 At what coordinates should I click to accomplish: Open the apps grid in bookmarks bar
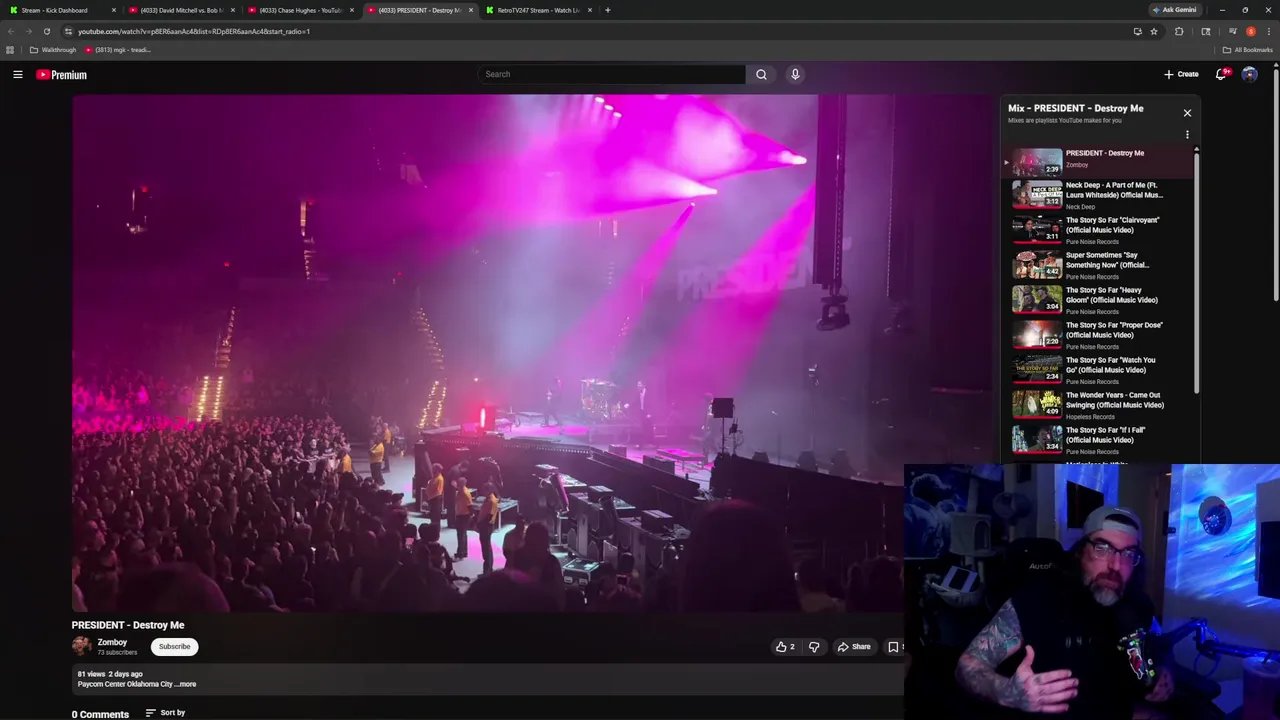pyautogui.click(x=10, y=50)
